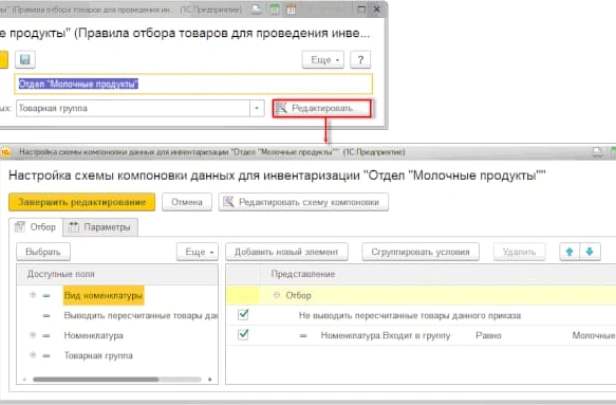The height and width of the screenshot is (405, 616).
Task: Switch to the 'Параметры' tab
Action: 100,227
